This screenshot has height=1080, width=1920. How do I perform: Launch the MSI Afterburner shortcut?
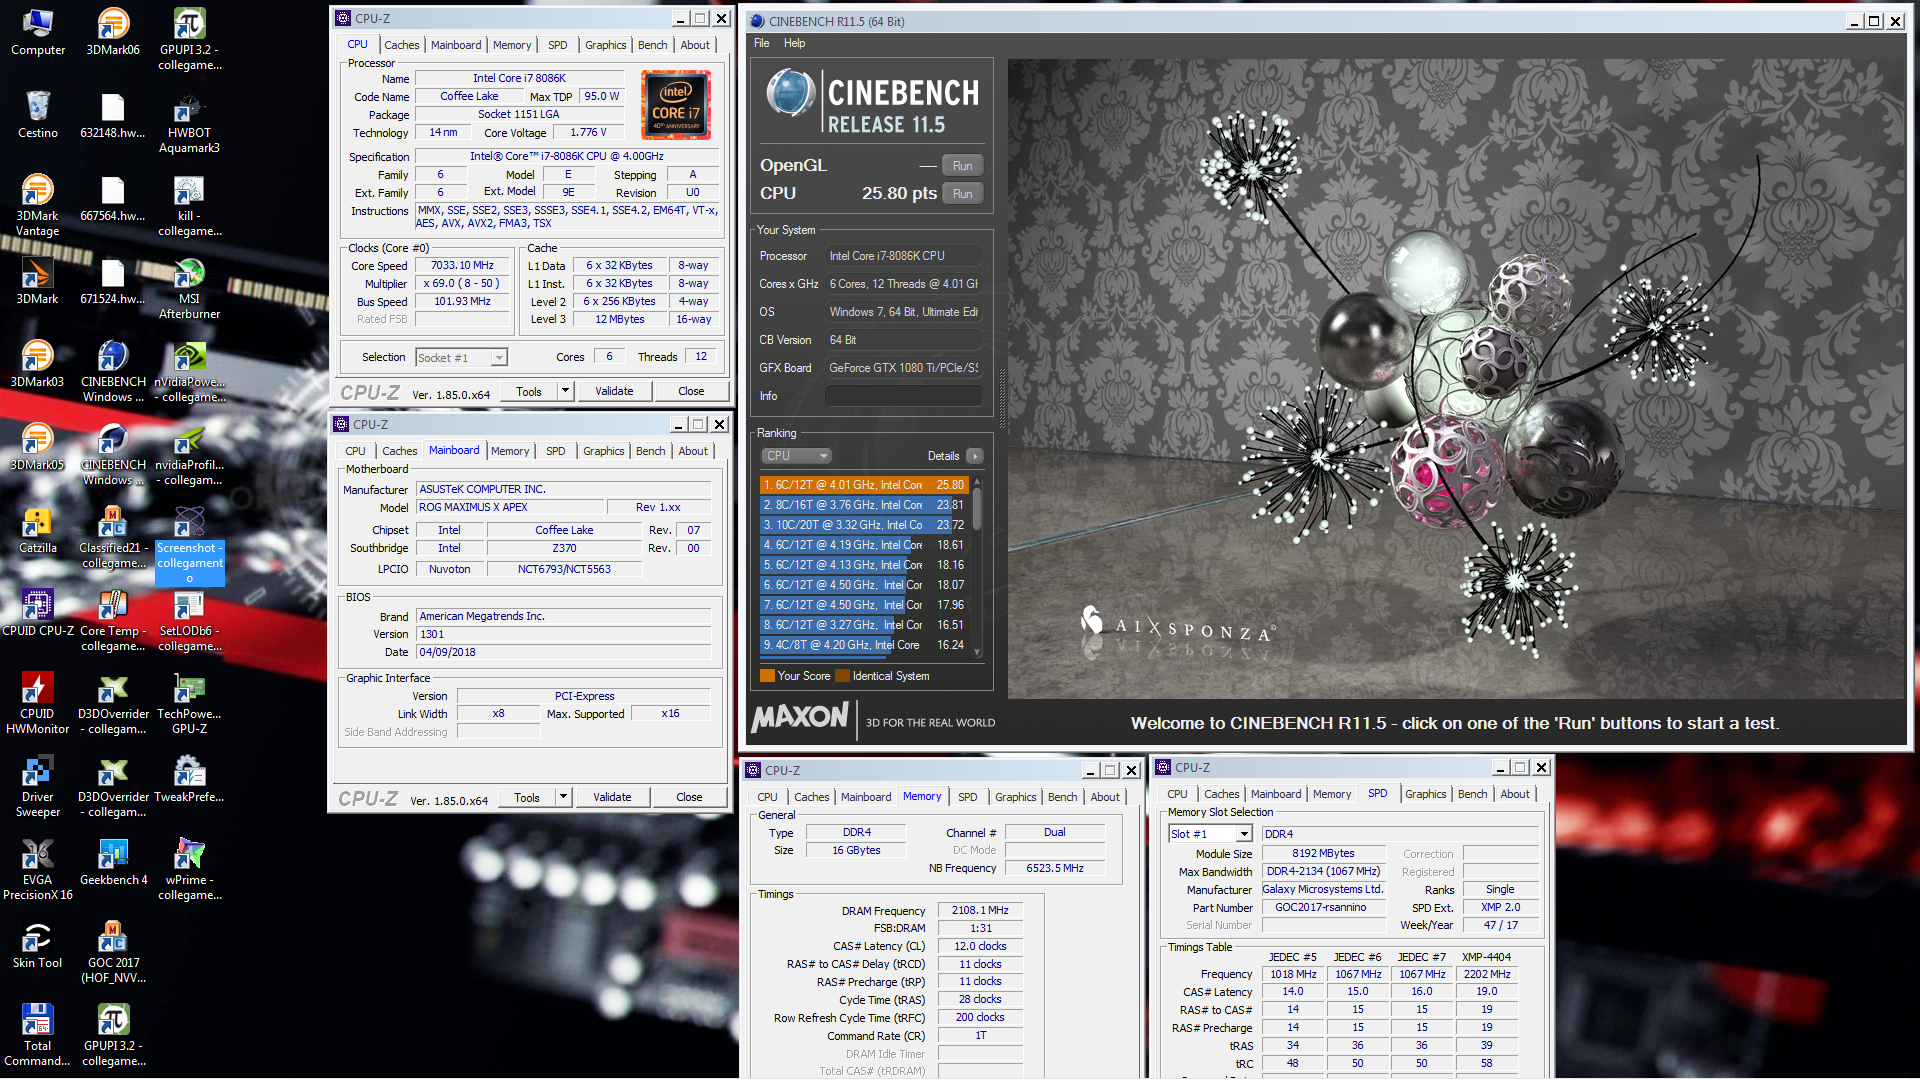click(189, 289)
